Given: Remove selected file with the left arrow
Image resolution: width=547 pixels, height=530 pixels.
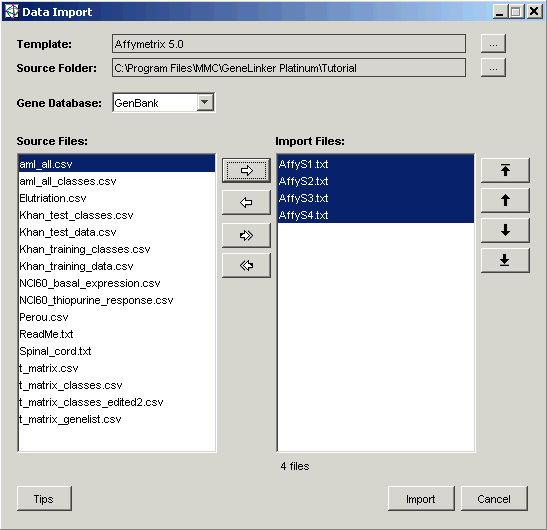Looking at the screenshot, I should (x=246, y=202).
